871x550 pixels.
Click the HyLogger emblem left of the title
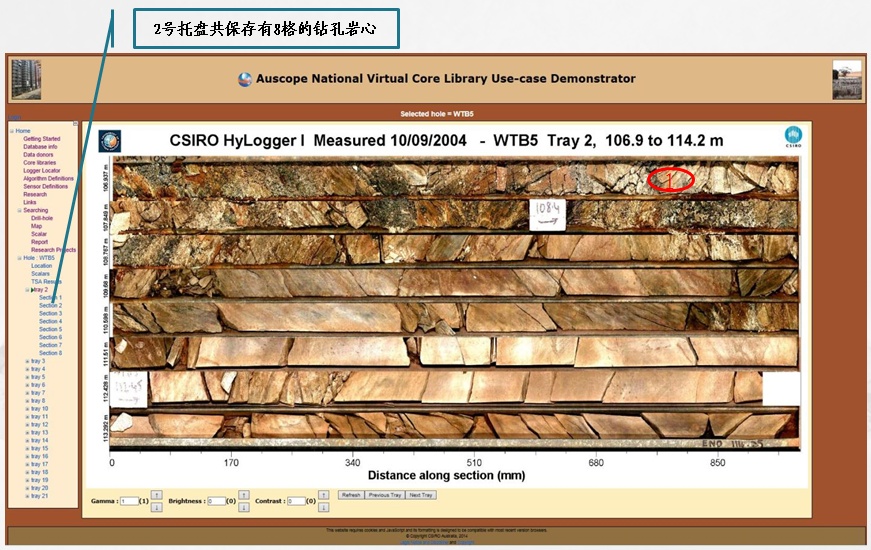tap(109, 141)
